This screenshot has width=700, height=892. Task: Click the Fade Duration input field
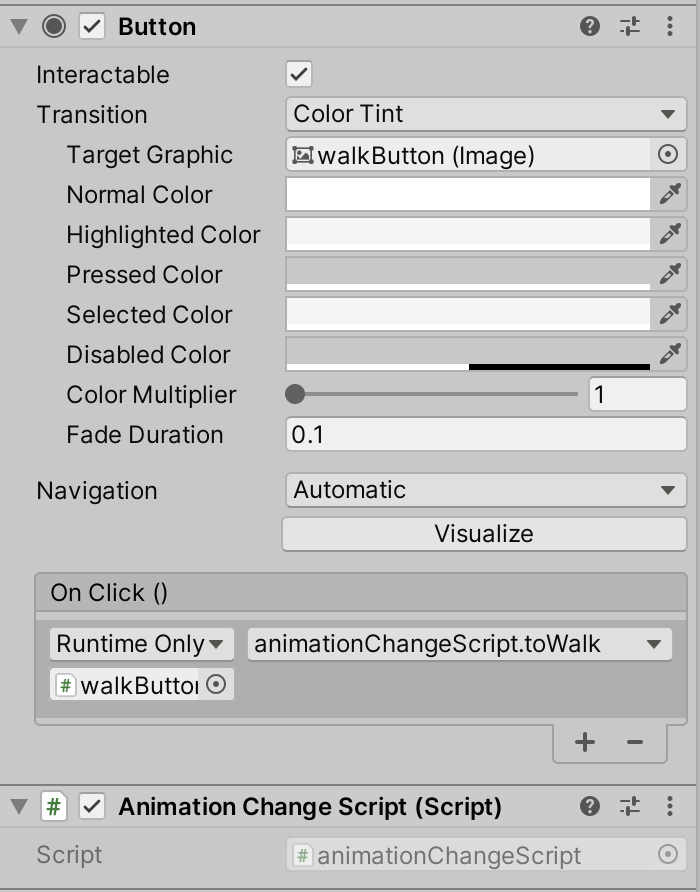pyautogui.click(x=486, y=434)
